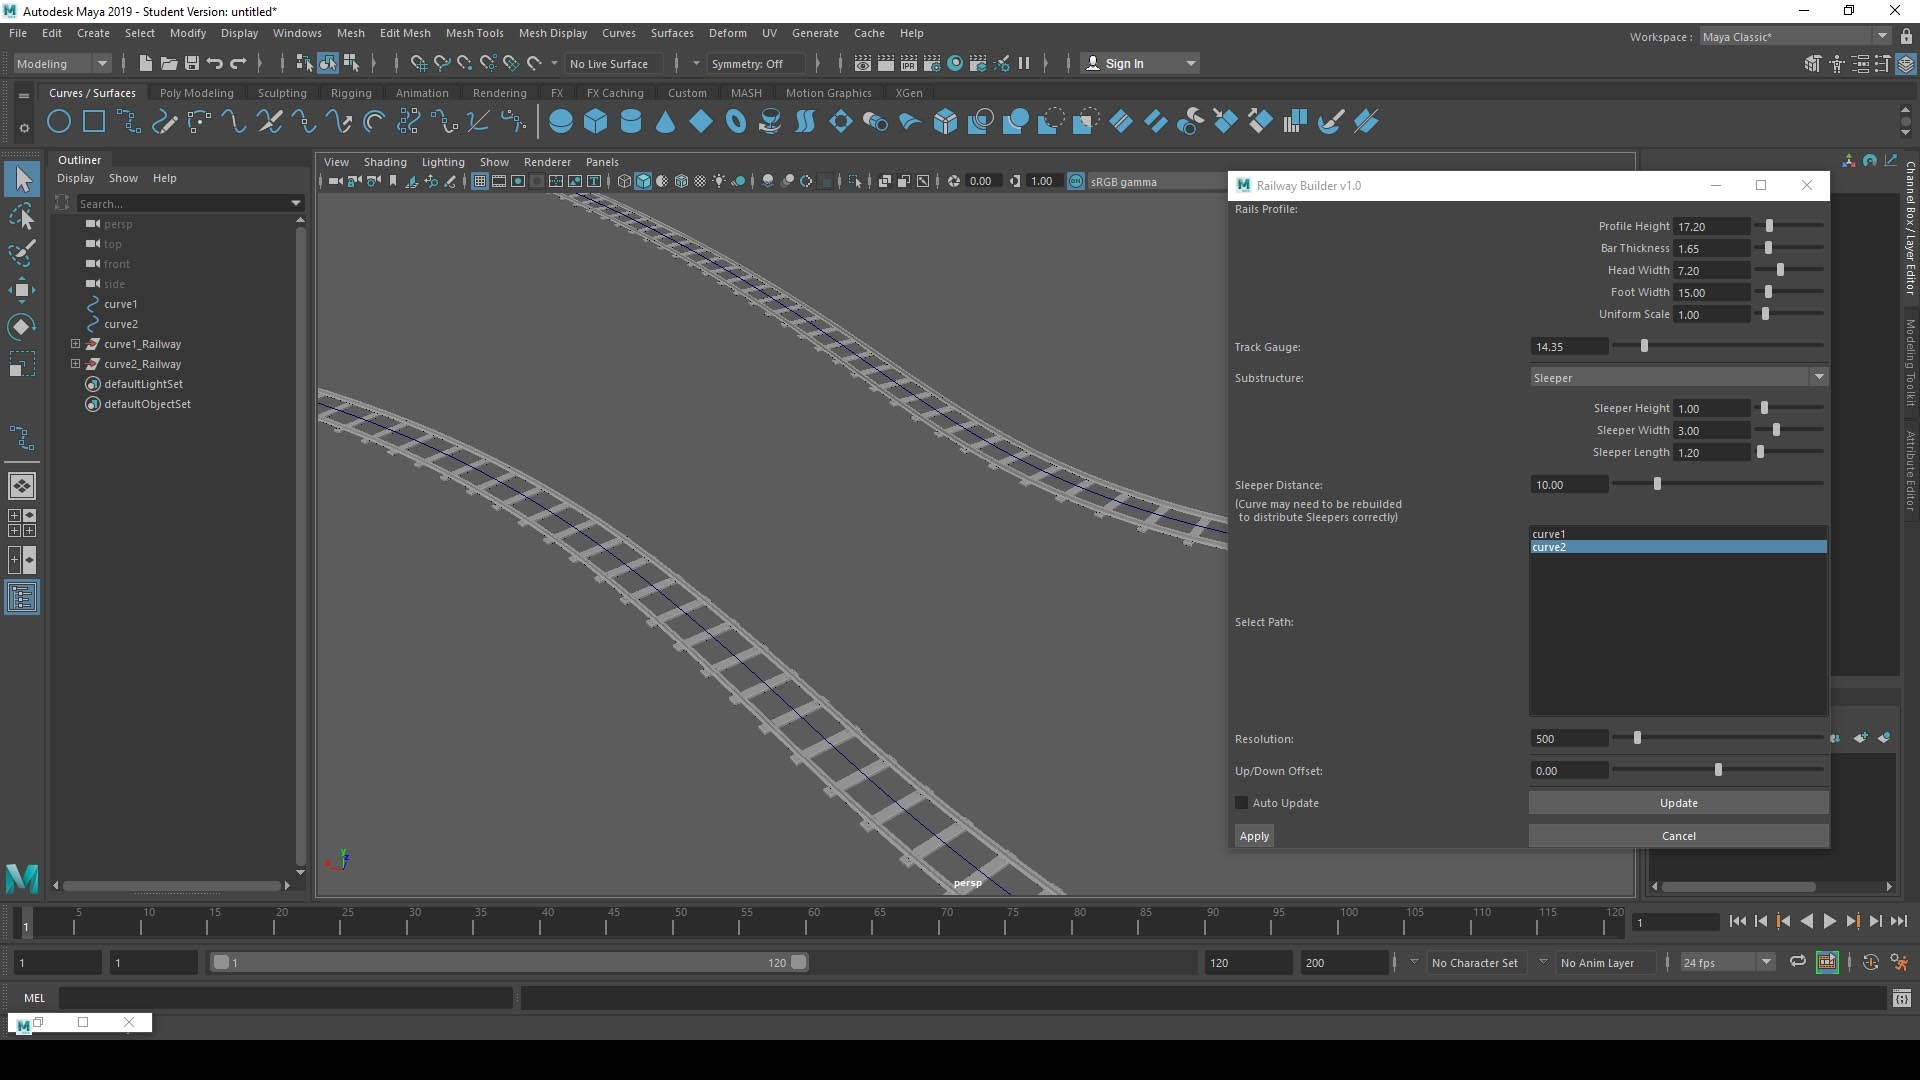Click the Select tool at top of toolbox

click(22, 178)
